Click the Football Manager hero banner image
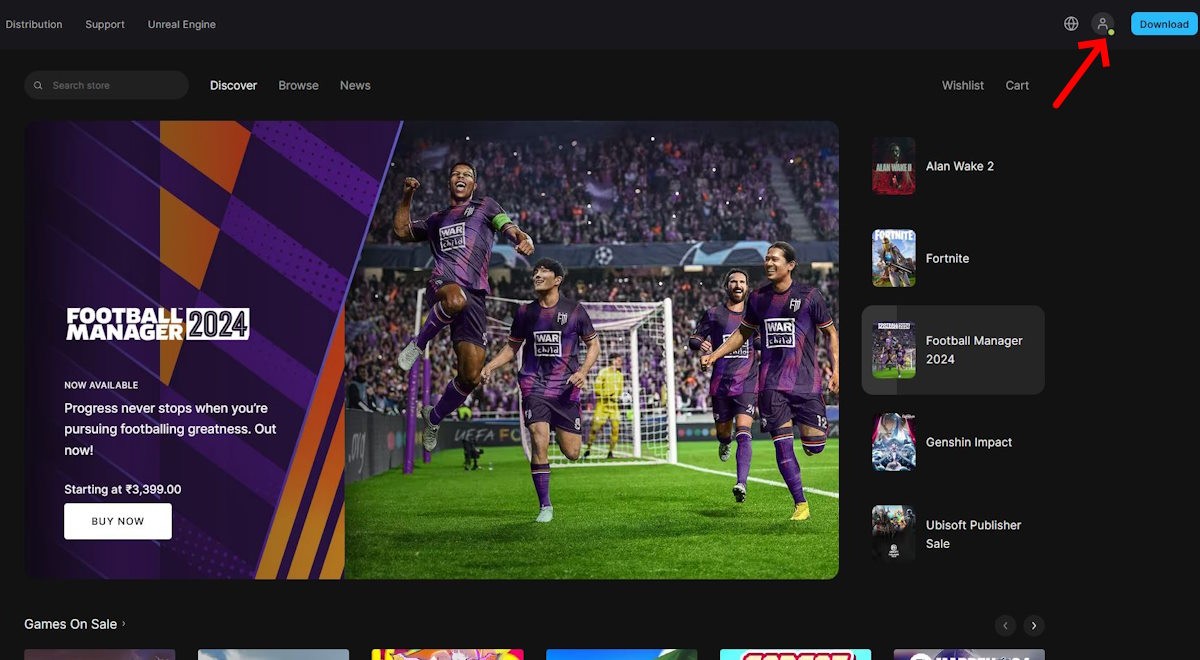This screenshot has height=660, width=1200. (431, 350)
